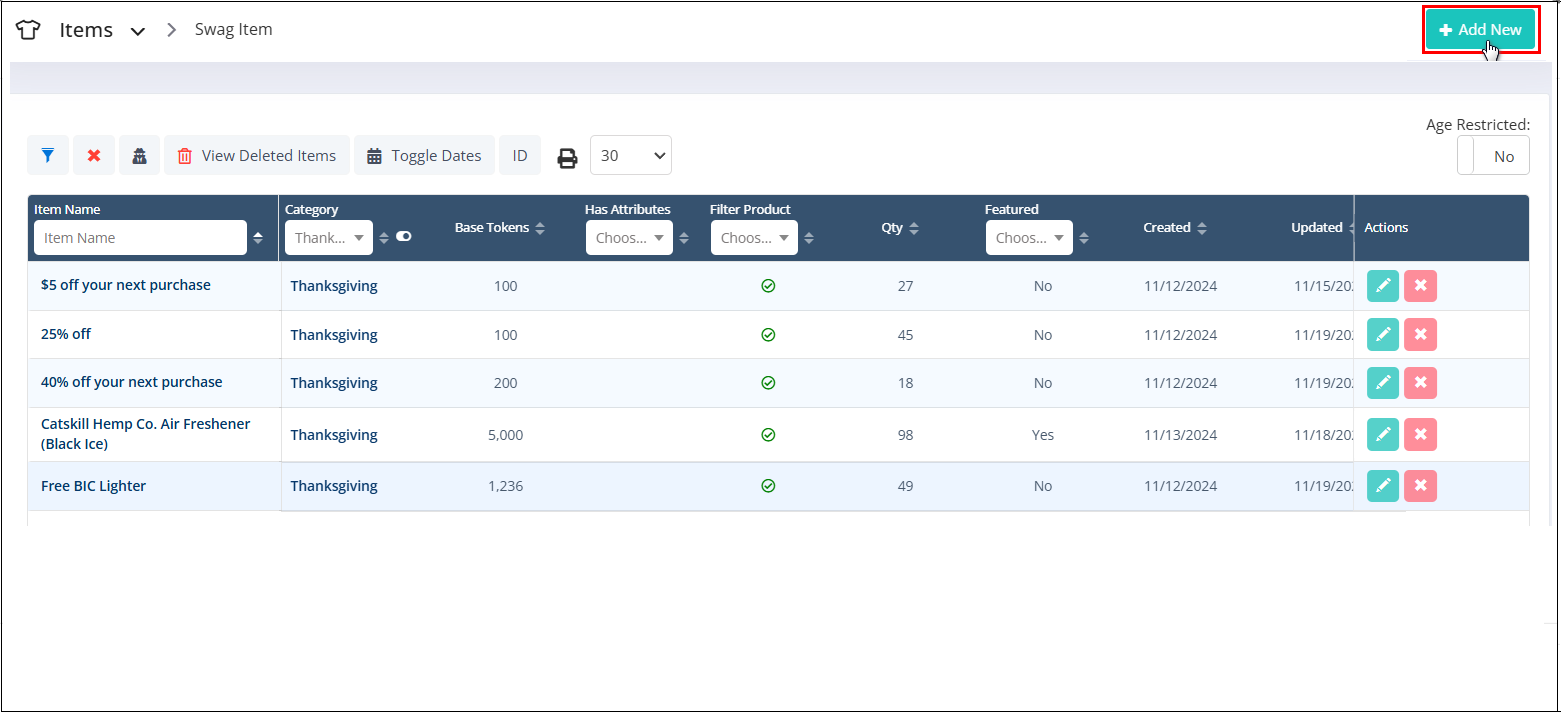Open the Has Attributes filter dropdown
1561x717 pixels.
[x=629, y=238]
